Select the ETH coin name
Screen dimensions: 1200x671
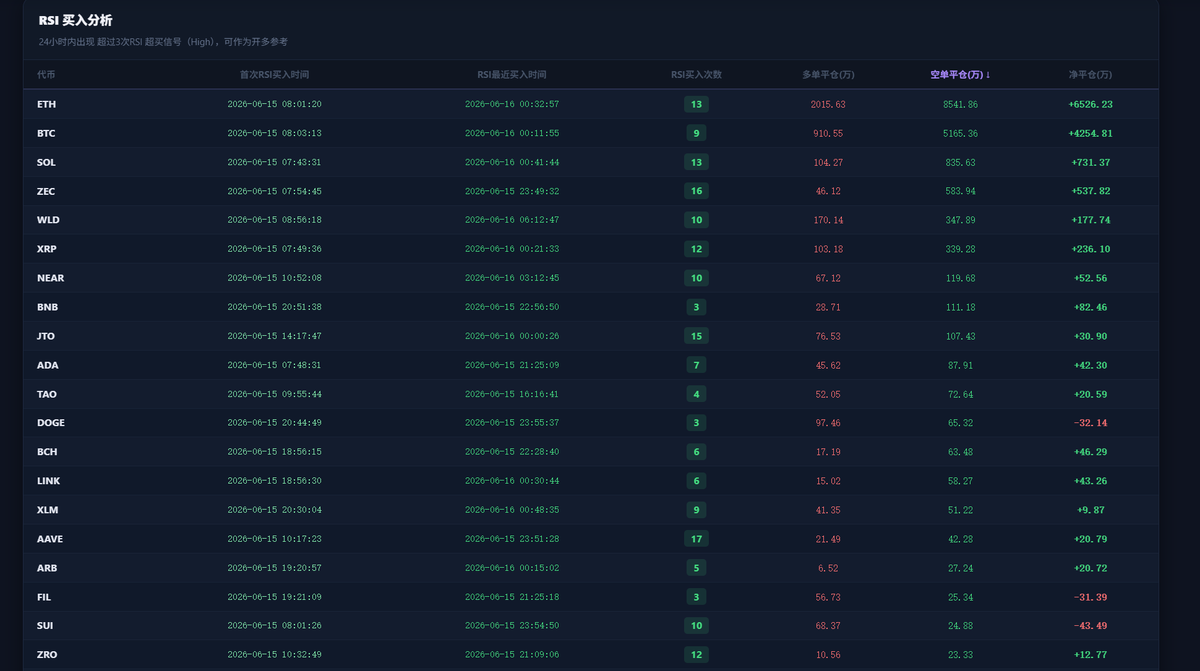click(46, 104)
